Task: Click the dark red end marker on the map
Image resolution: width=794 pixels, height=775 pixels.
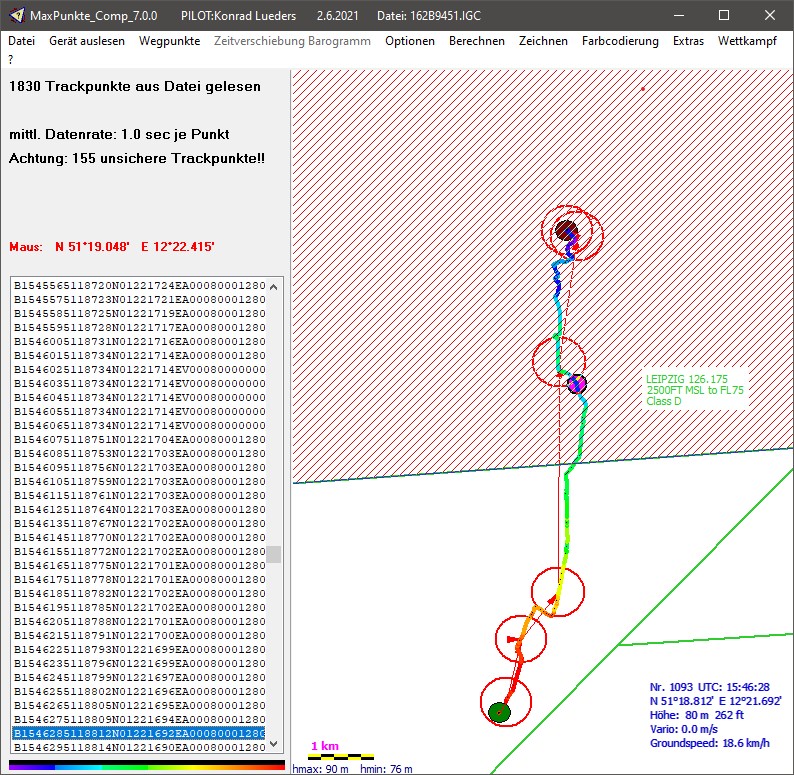Action: [x=566, y=230]
